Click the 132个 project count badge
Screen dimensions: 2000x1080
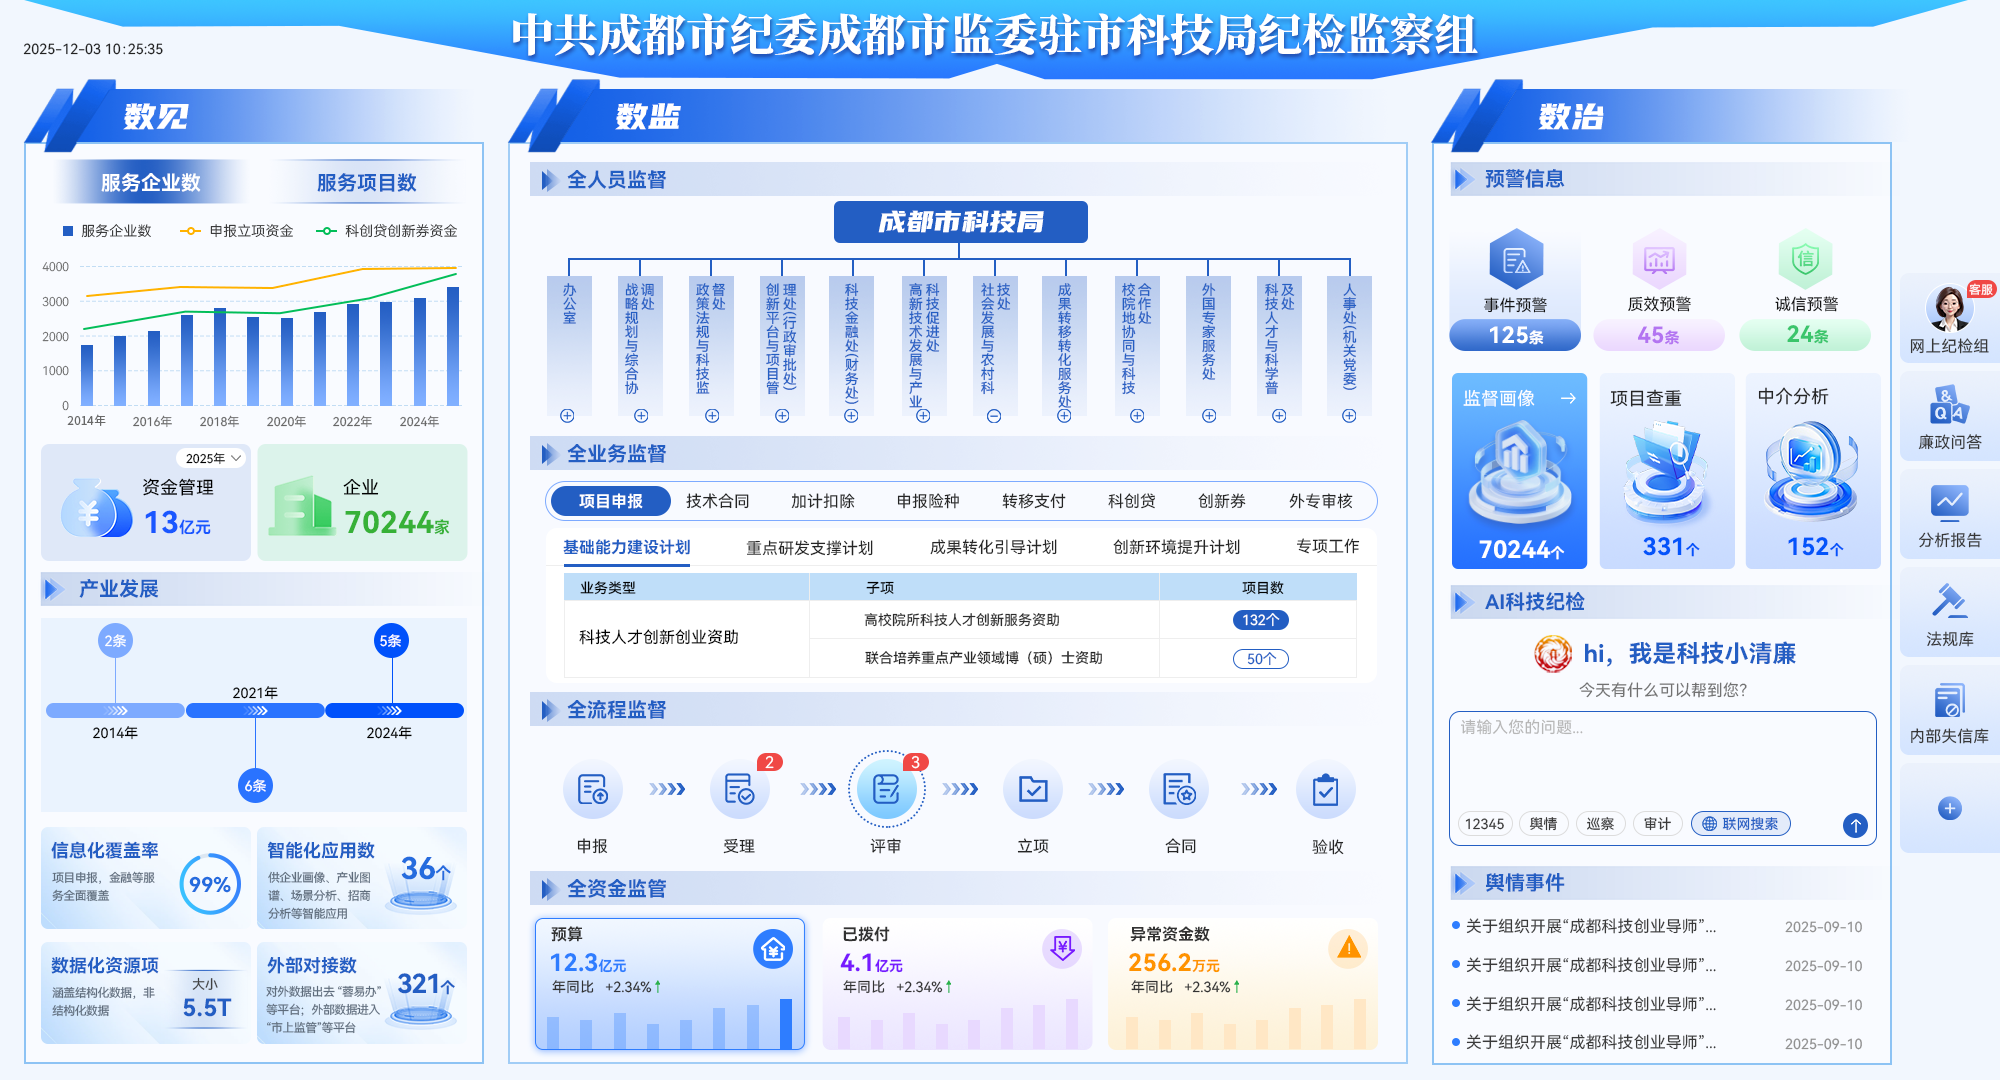1260,620
